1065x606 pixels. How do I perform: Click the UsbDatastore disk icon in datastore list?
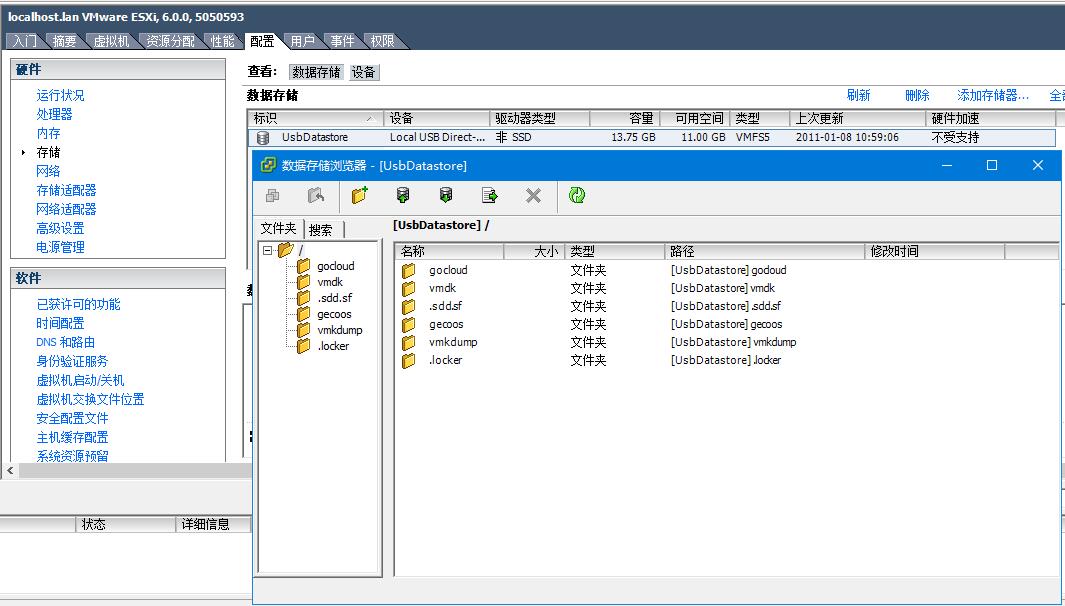point(263,137)
